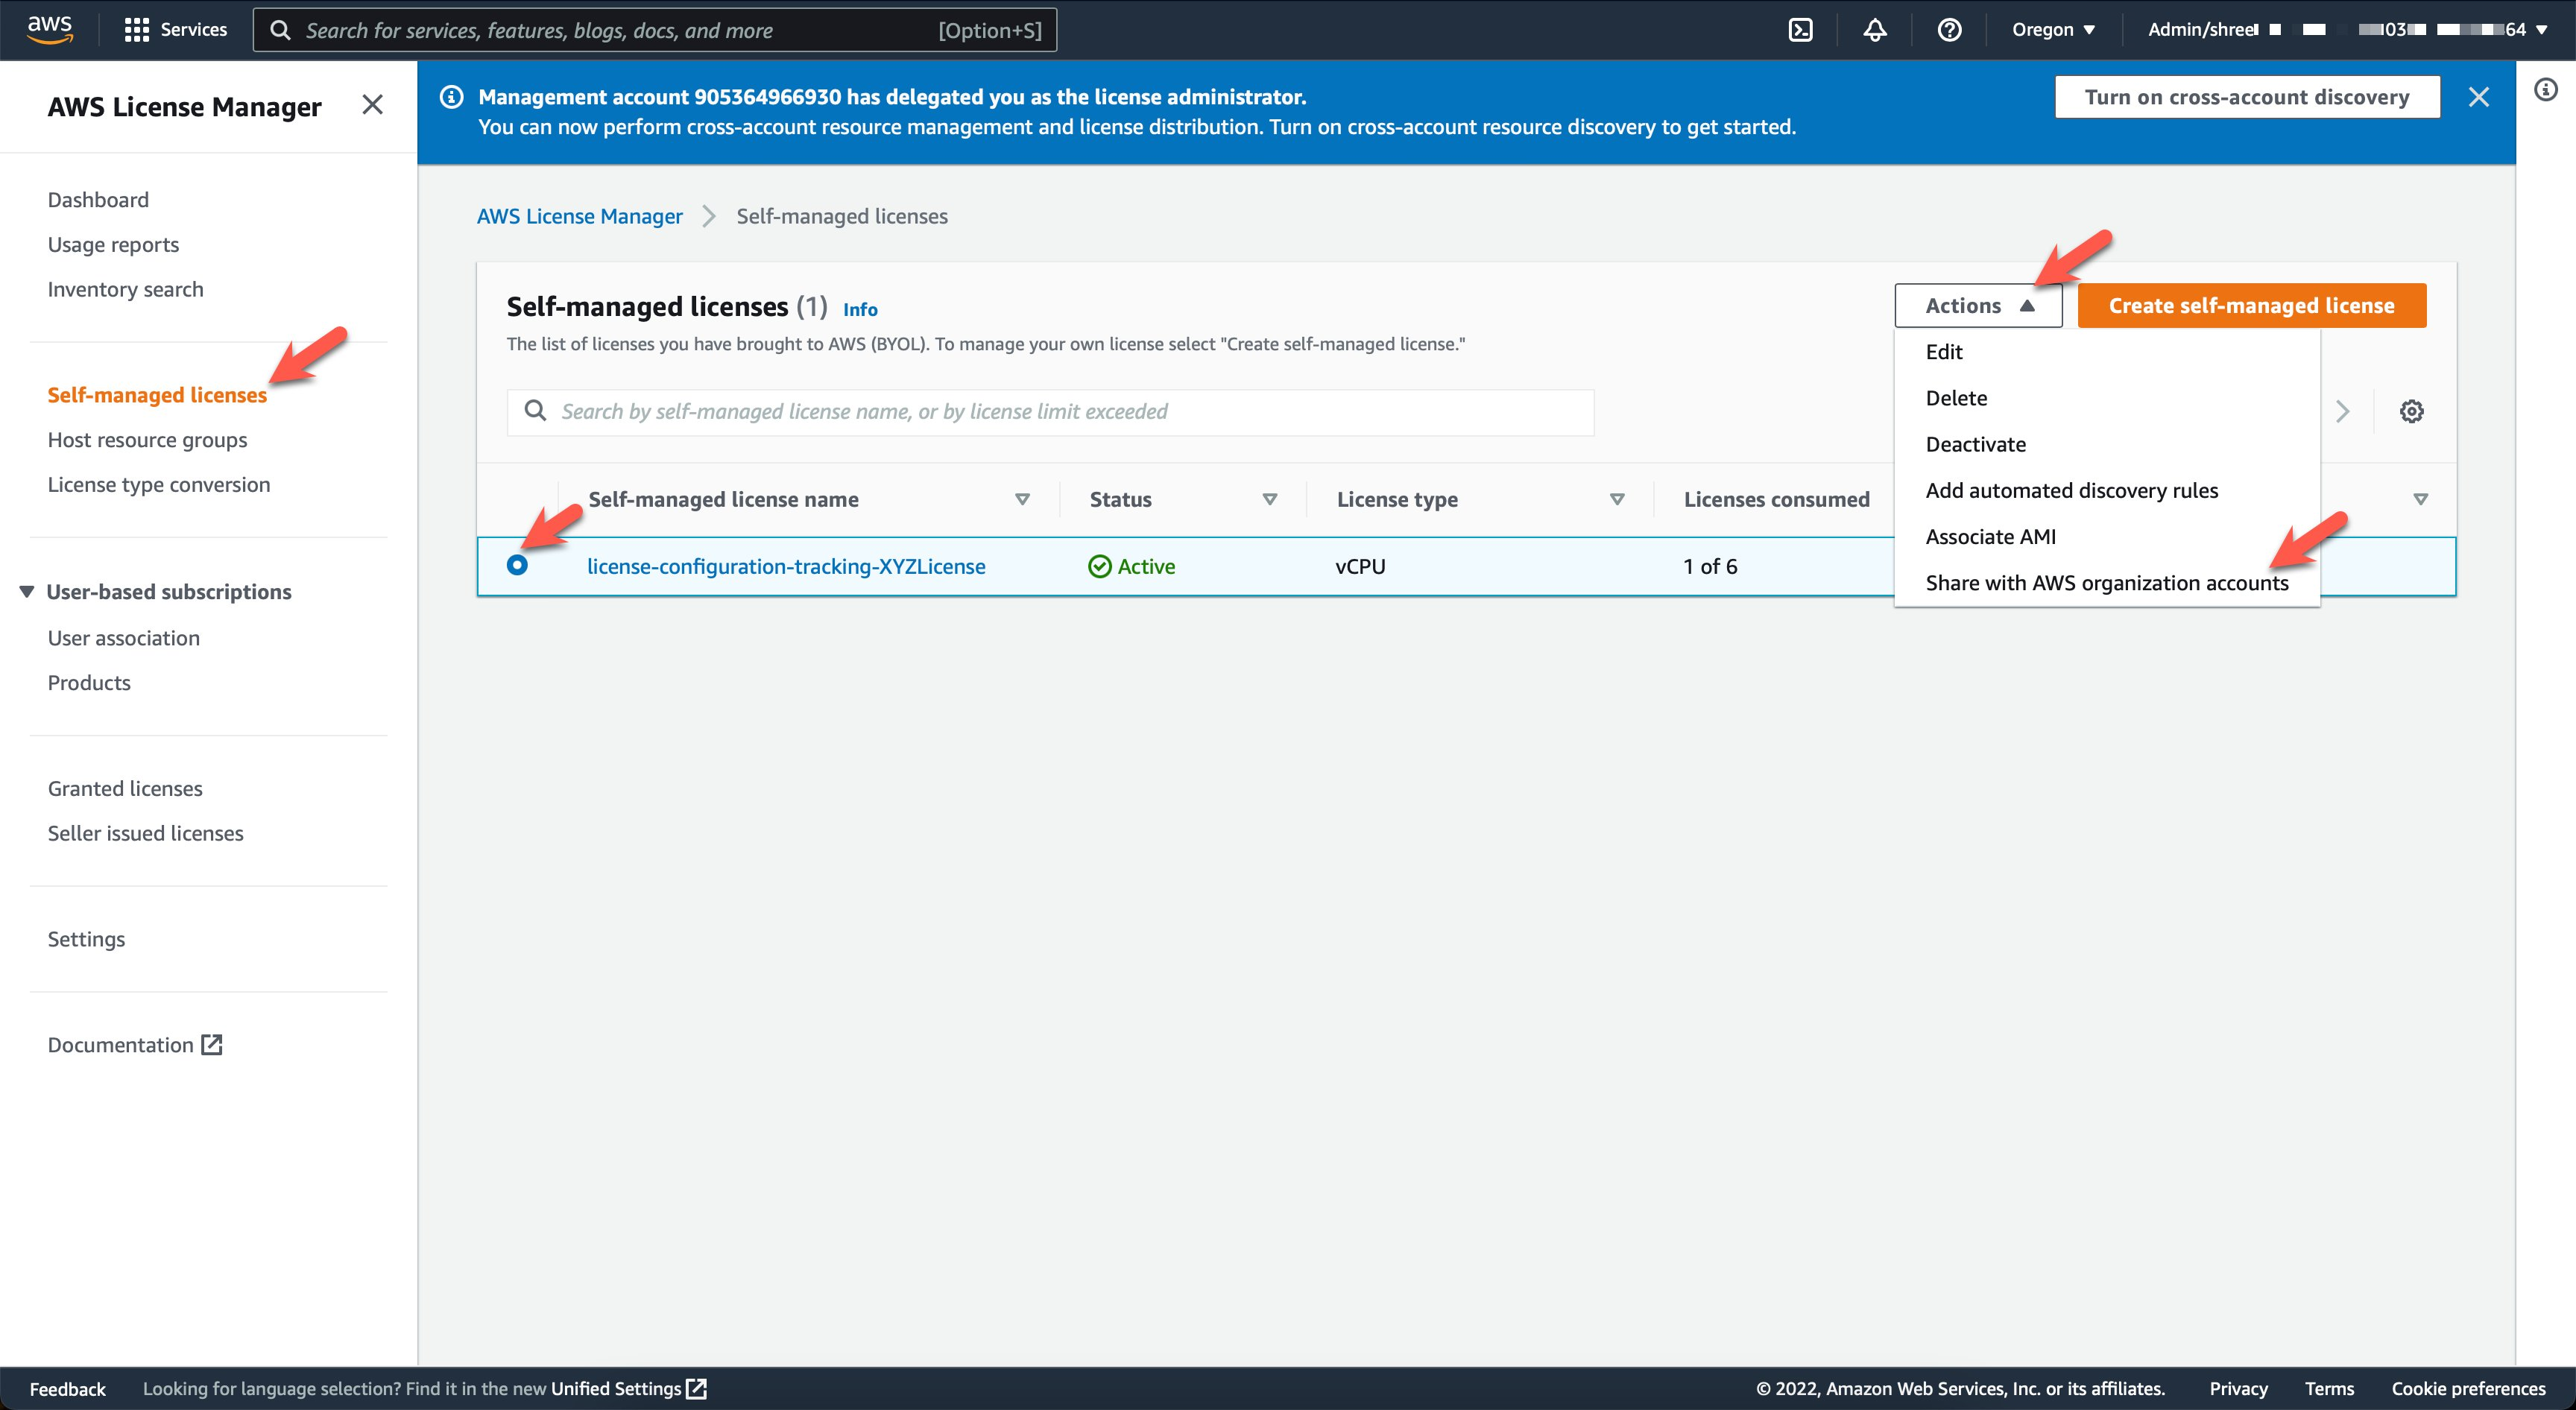The width and height of the screenshot is (2576, 1410).
Task: Launch CloudShell terminal icon
Action: 1802,29
